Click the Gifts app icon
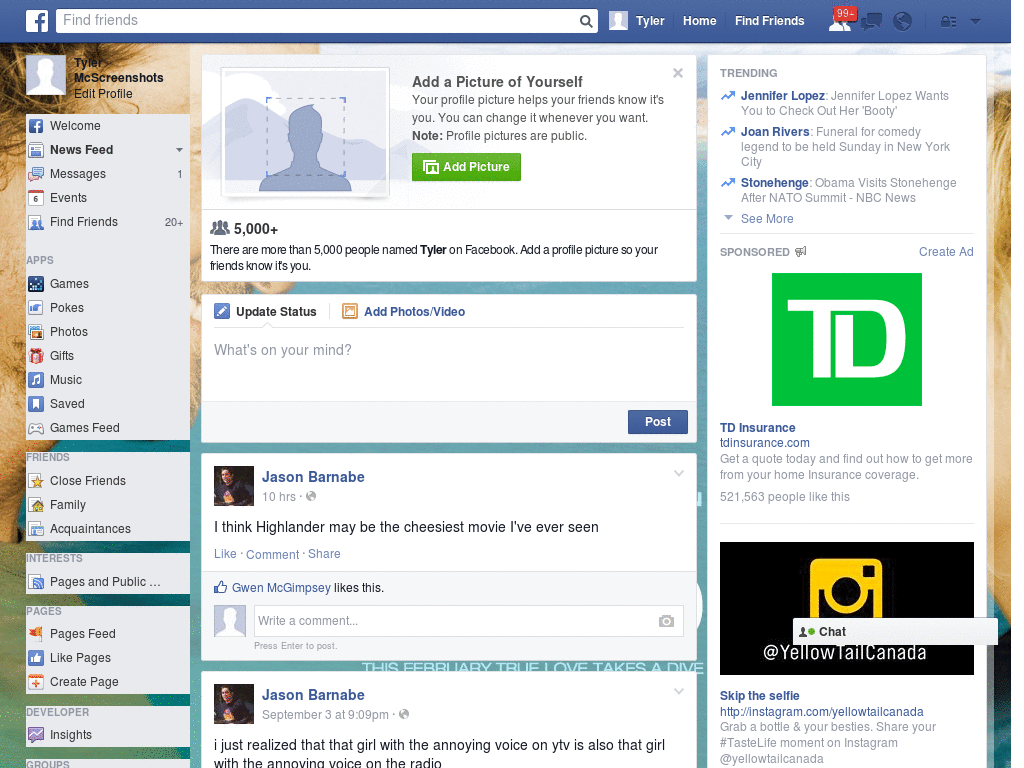The height and width of the screenshot is (768, 1024). 37,356
